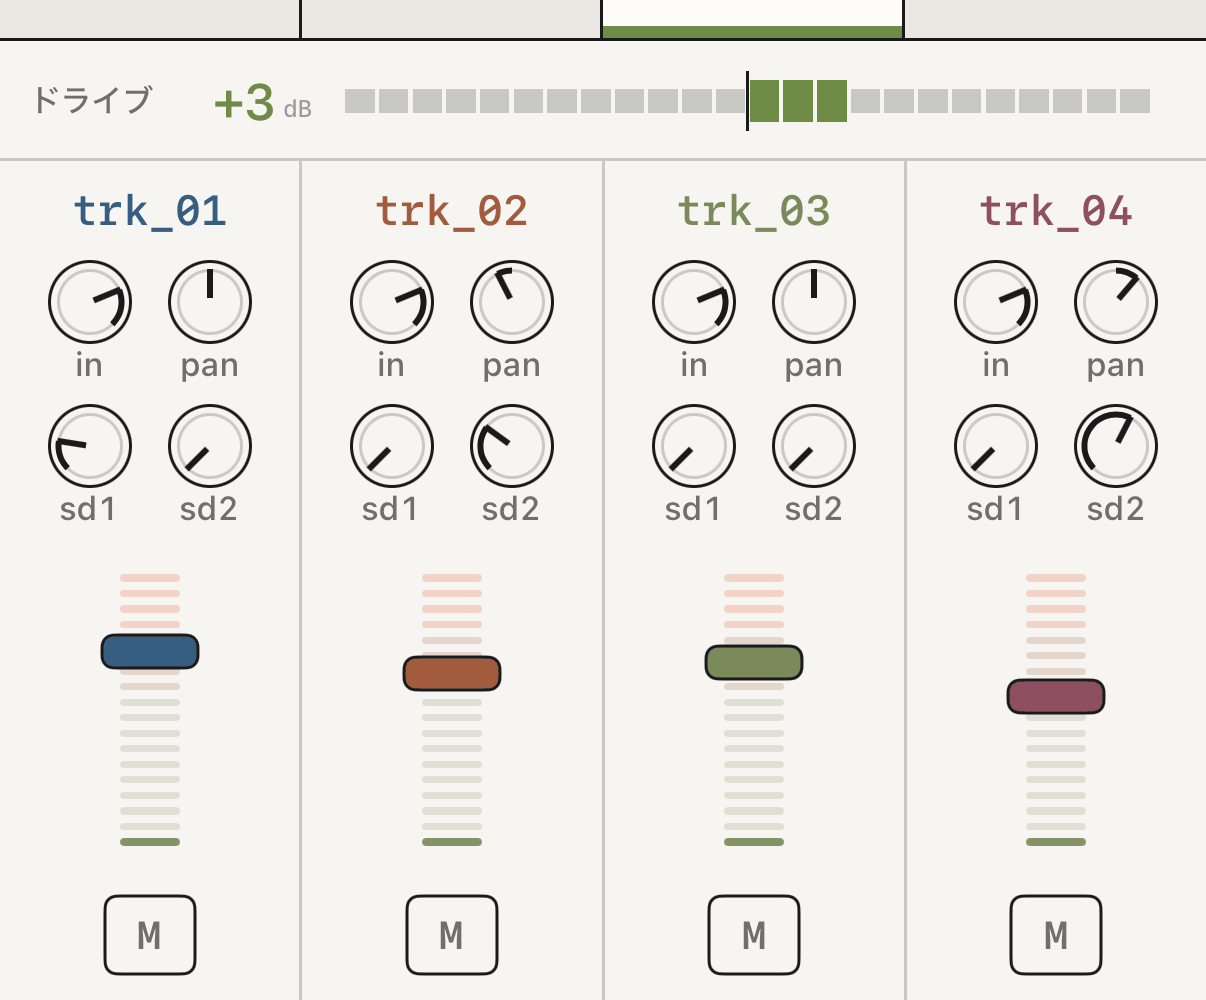The height and width of the screenshot is (1000, 1206).
Task: Click the green trk_03 volume fader handle
Action: [x=754, y=662]
